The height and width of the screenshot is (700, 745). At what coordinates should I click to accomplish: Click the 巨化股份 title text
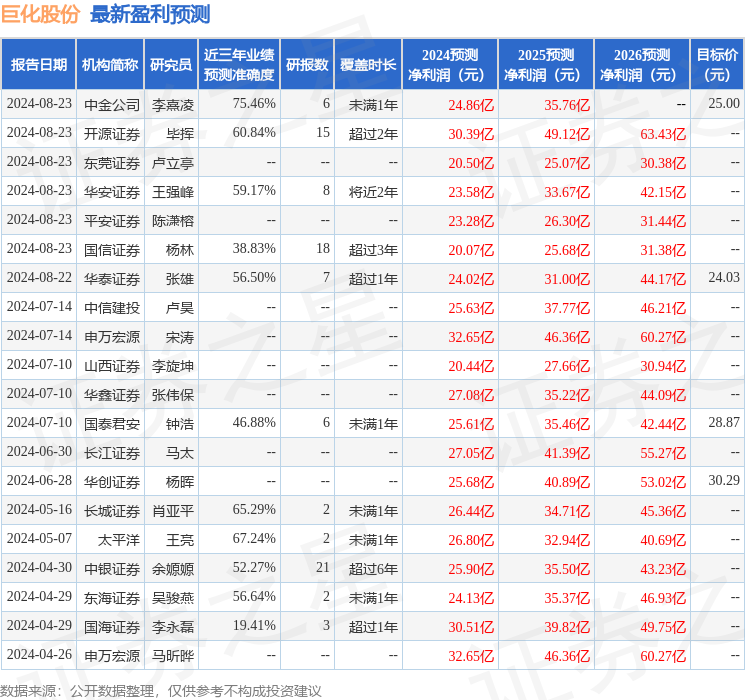[40, 14]
